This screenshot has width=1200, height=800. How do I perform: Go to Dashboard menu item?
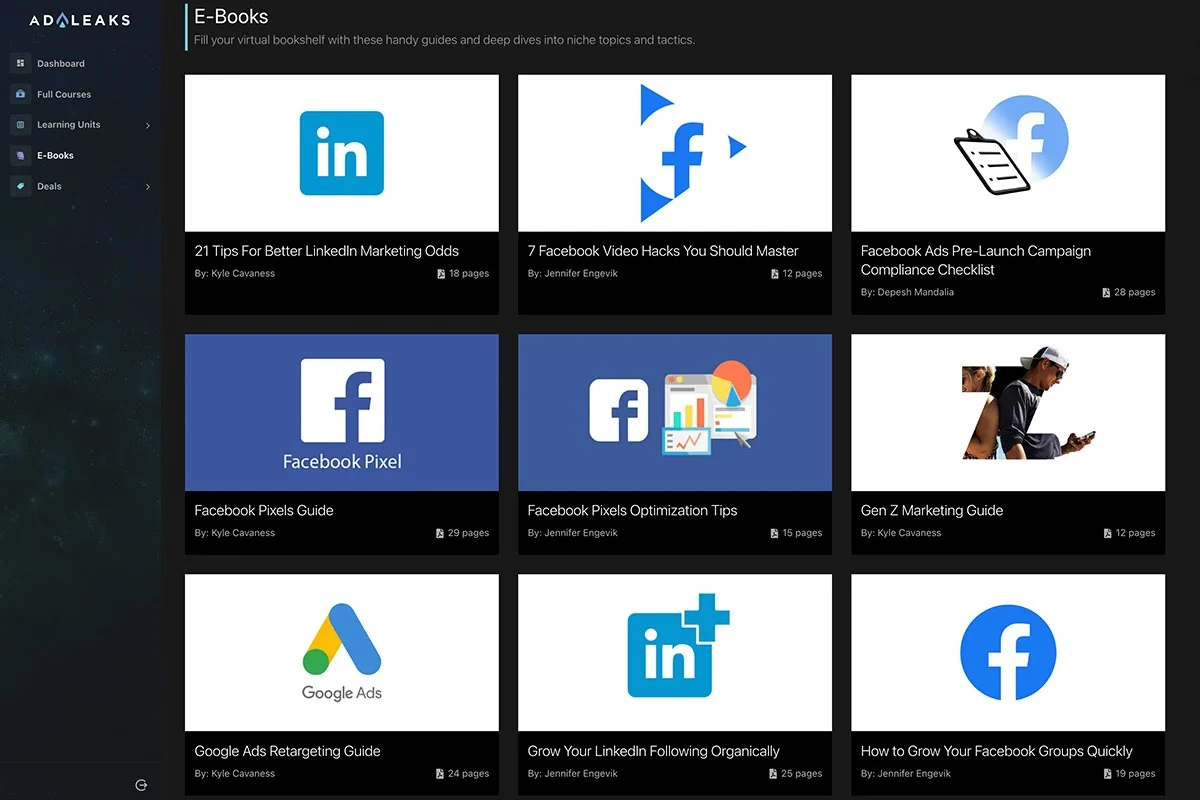(61, 63)
